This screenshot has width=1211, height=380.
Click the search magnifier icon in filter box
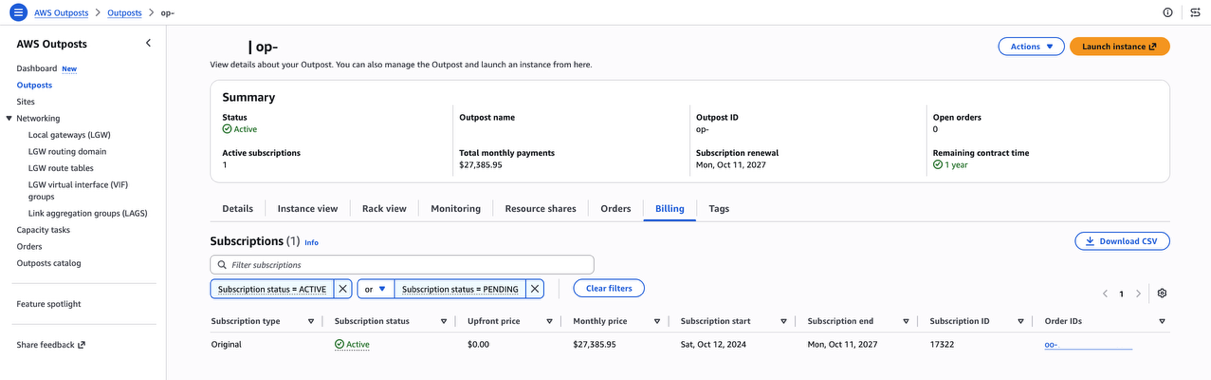click(x=221, y=265)
